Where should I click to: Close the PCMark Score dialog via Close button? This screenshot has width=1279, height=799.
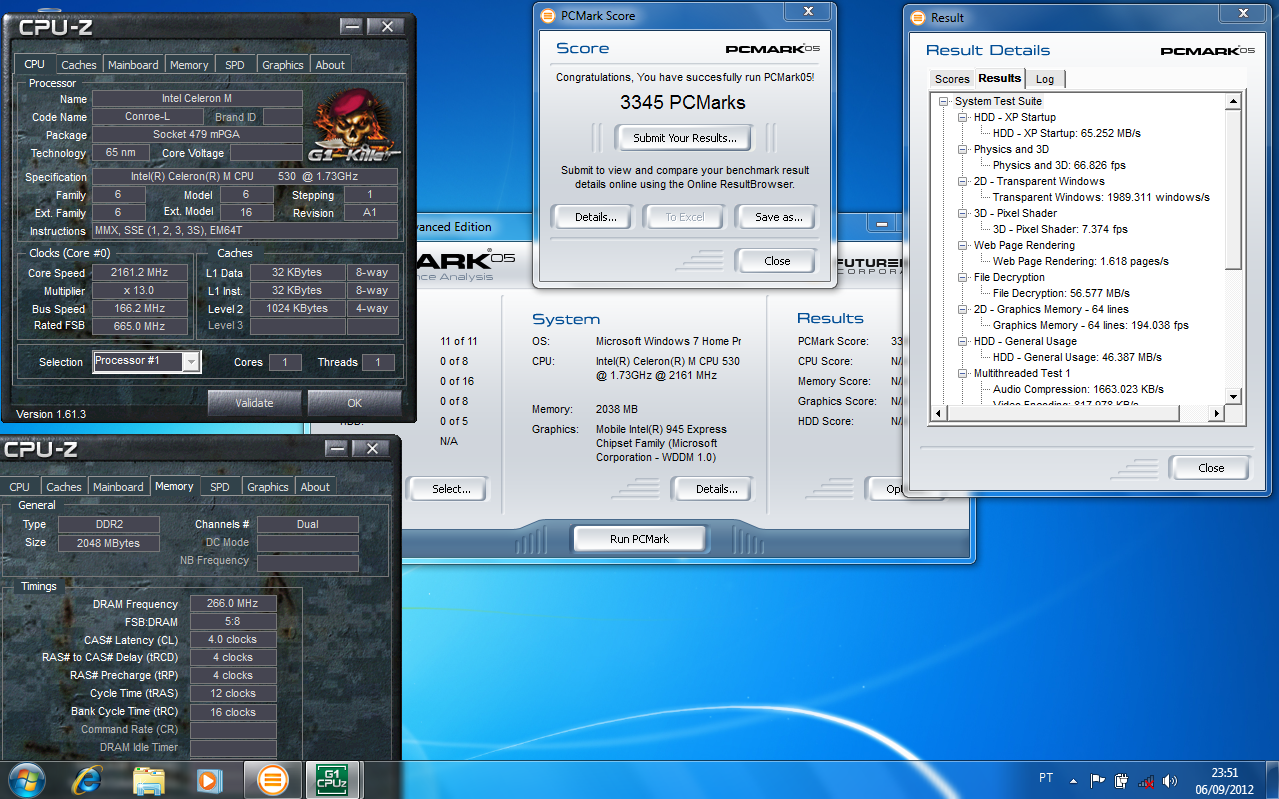tap(777, 261)
